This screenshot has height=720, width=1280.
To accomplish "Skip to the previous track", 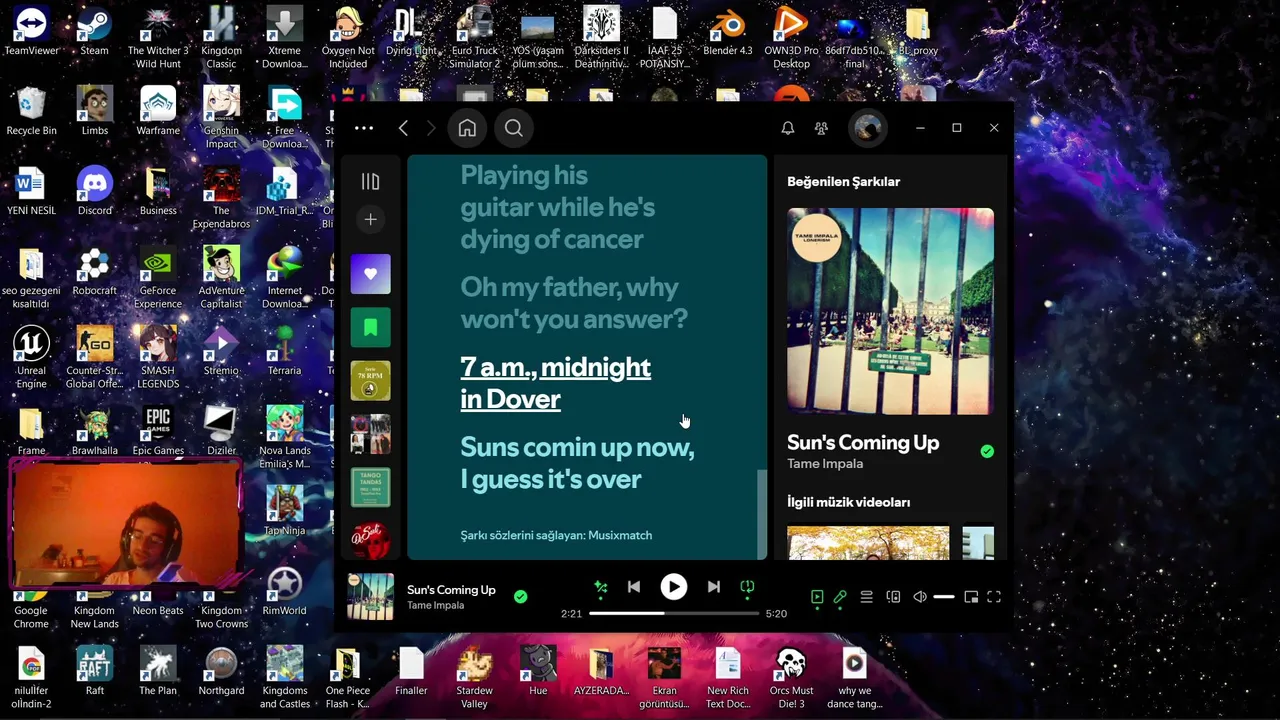I will (634, 587).
